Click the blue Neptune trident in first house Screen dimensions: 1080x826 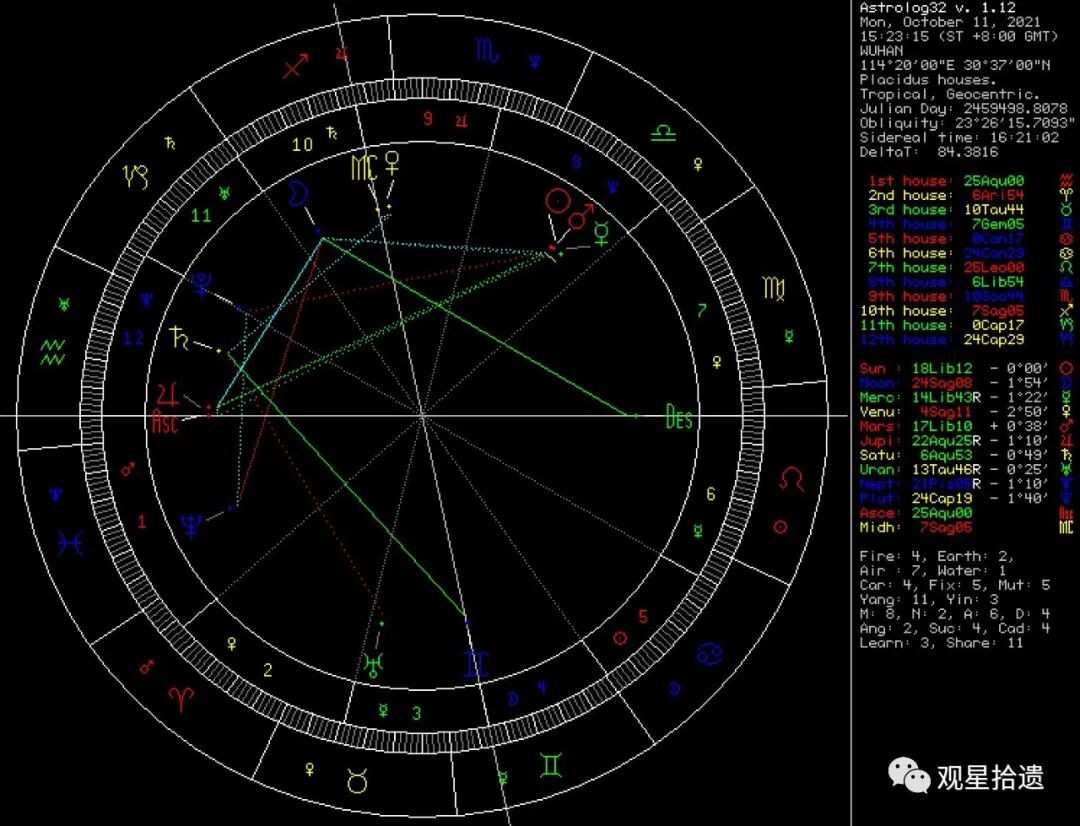click(192, 526)
